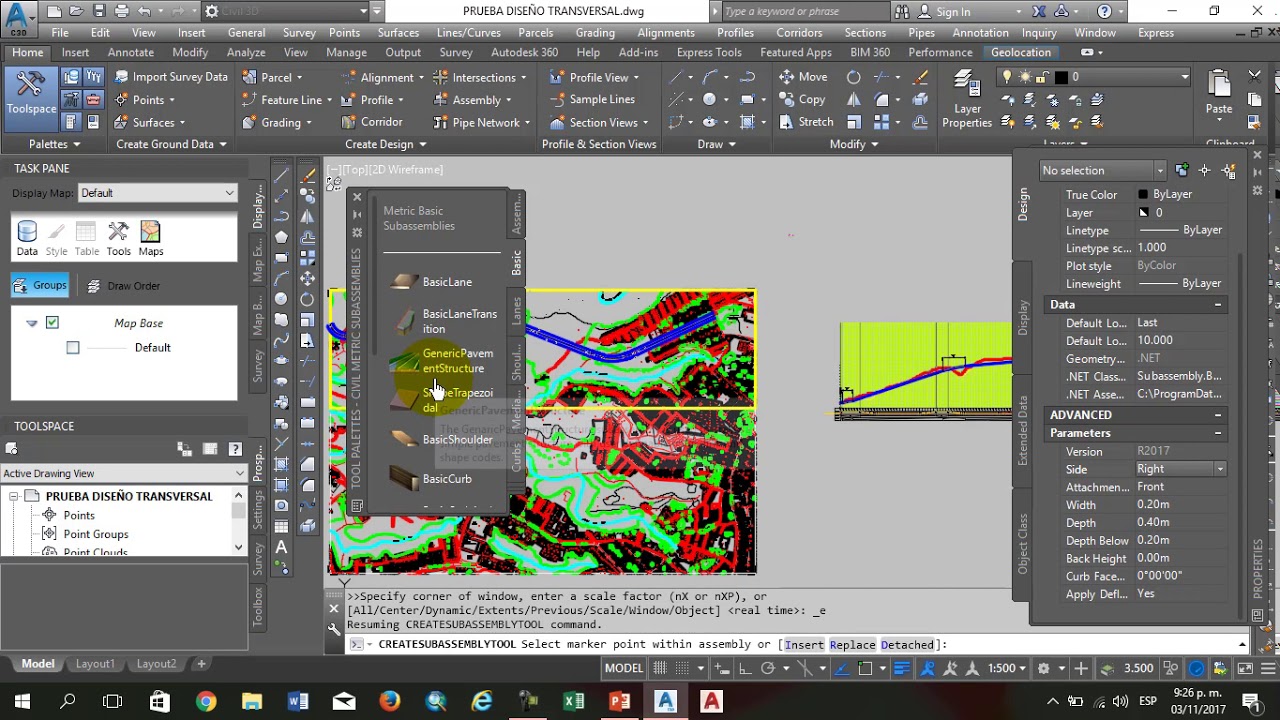This screenshot has height=720, width=1280.
Task: Collapse the Data section in Properties
Action: (x=1217, y=305)
